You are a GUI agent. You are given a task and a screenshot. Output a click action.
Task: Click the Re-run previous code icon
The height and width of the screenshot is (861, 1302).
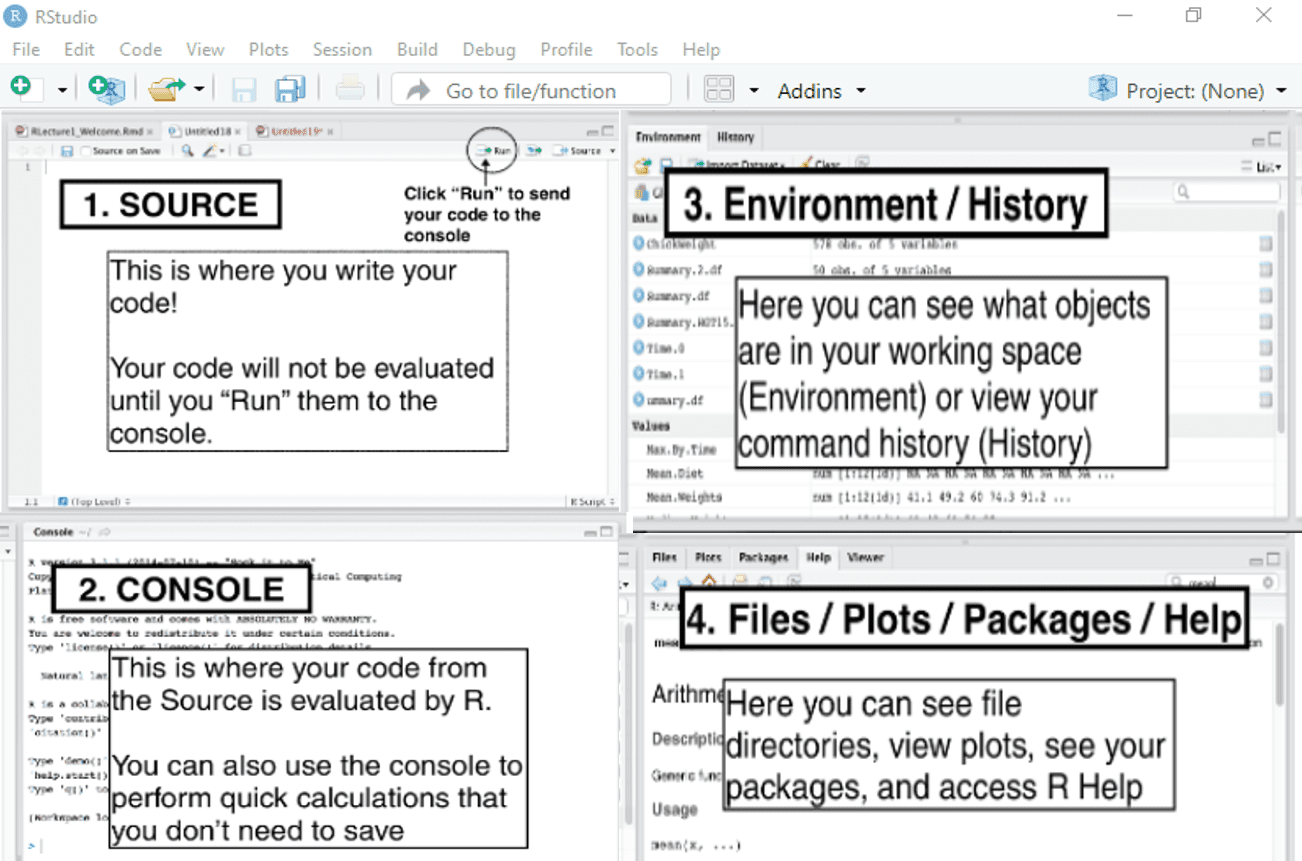click(x=534, y=150)
